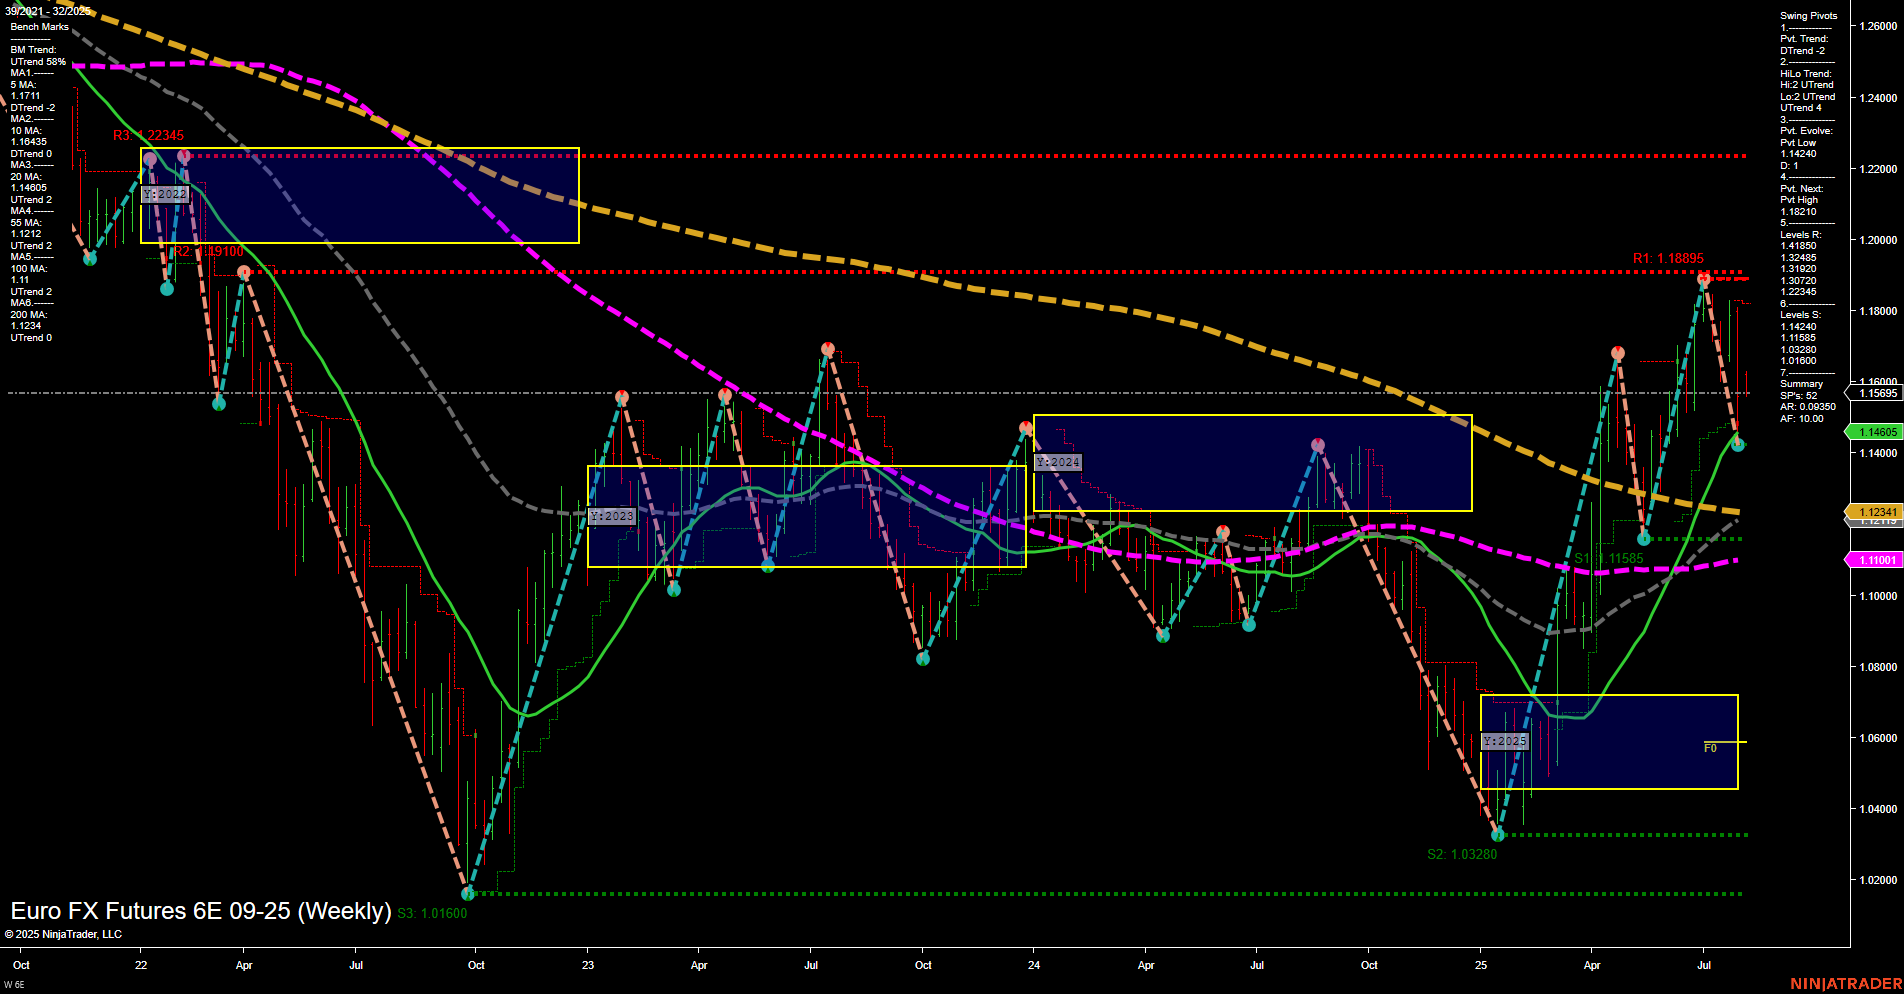Click the © 2025 NinjaTrader, LLC link

point(65,934)
